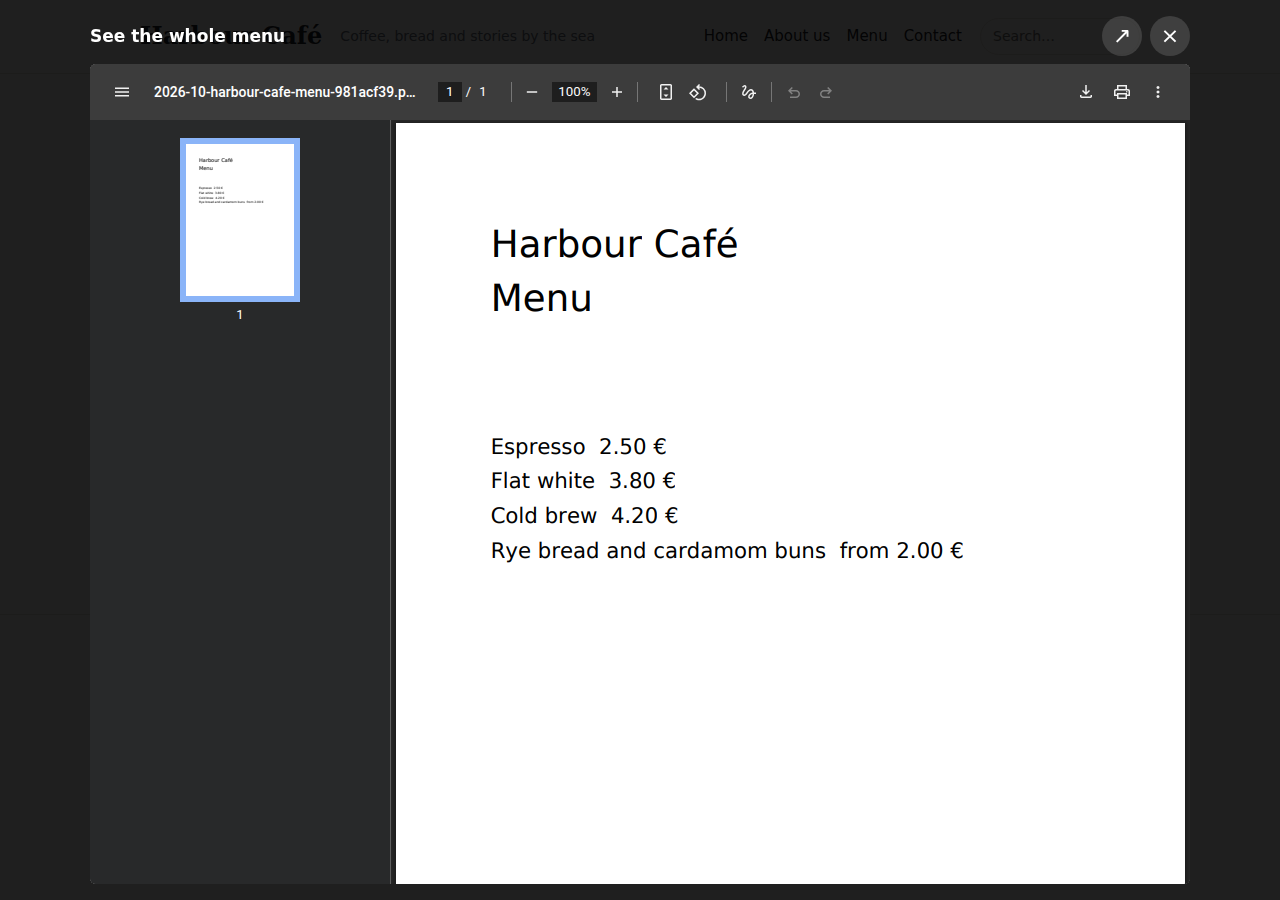
Task: Click the page number field showing 1
Action: point(449,92)
